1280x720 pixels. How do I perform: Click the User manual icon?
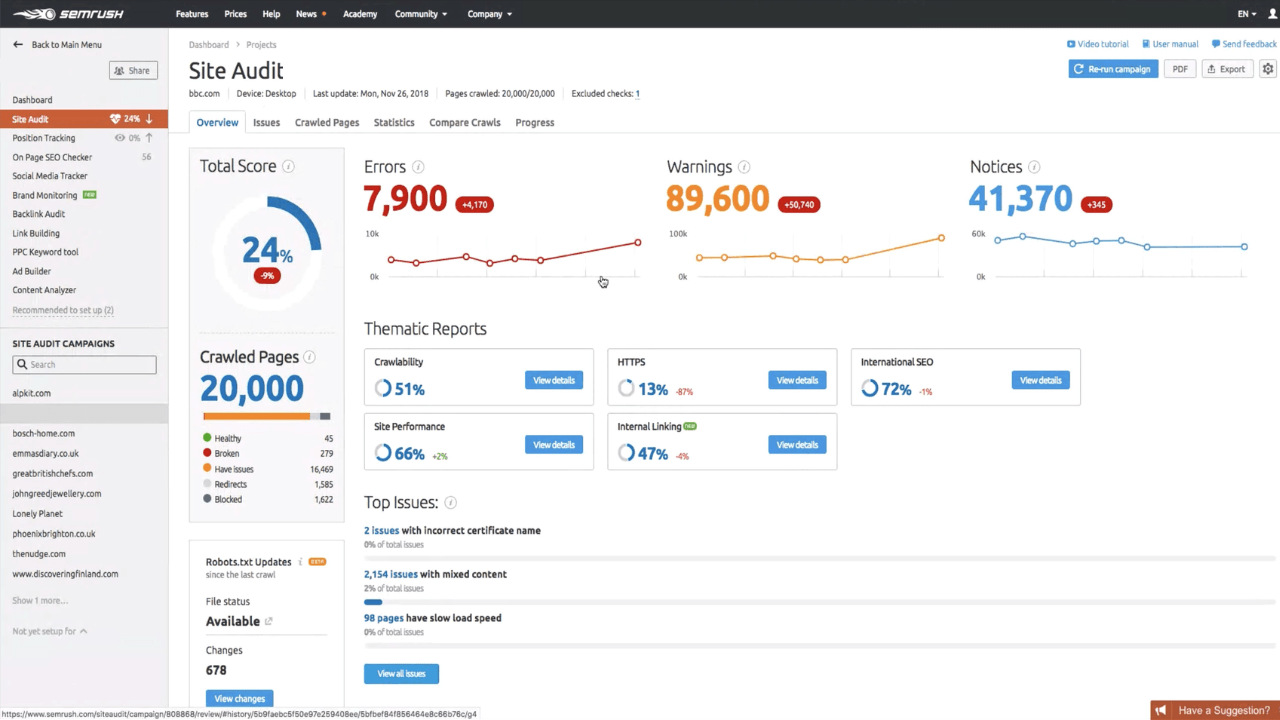pyautogui.click(x=1146, y=44)
